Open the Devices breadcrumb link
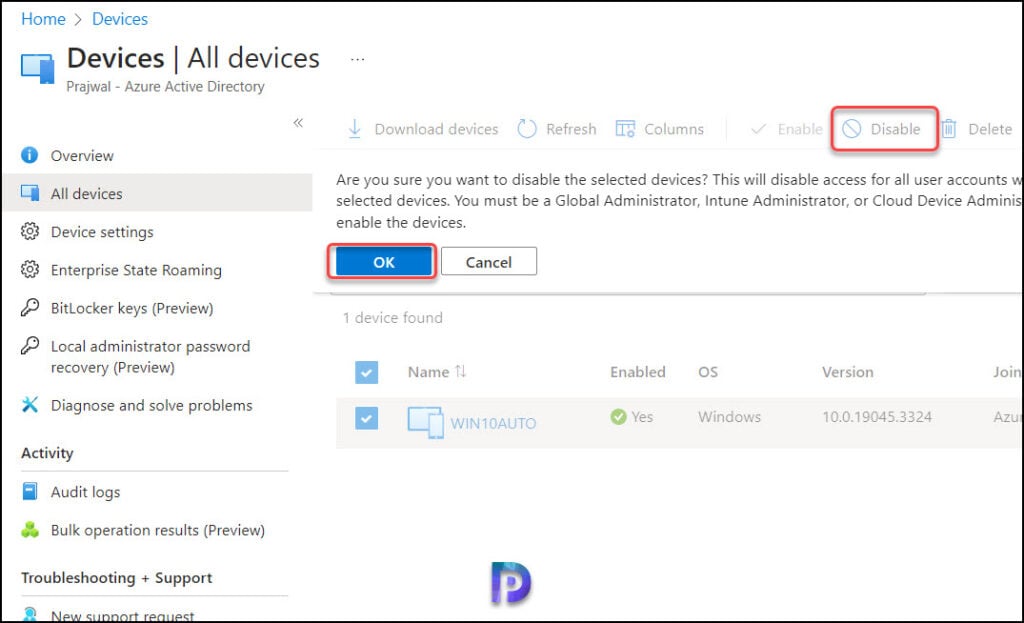 click(x=120, y=19)
